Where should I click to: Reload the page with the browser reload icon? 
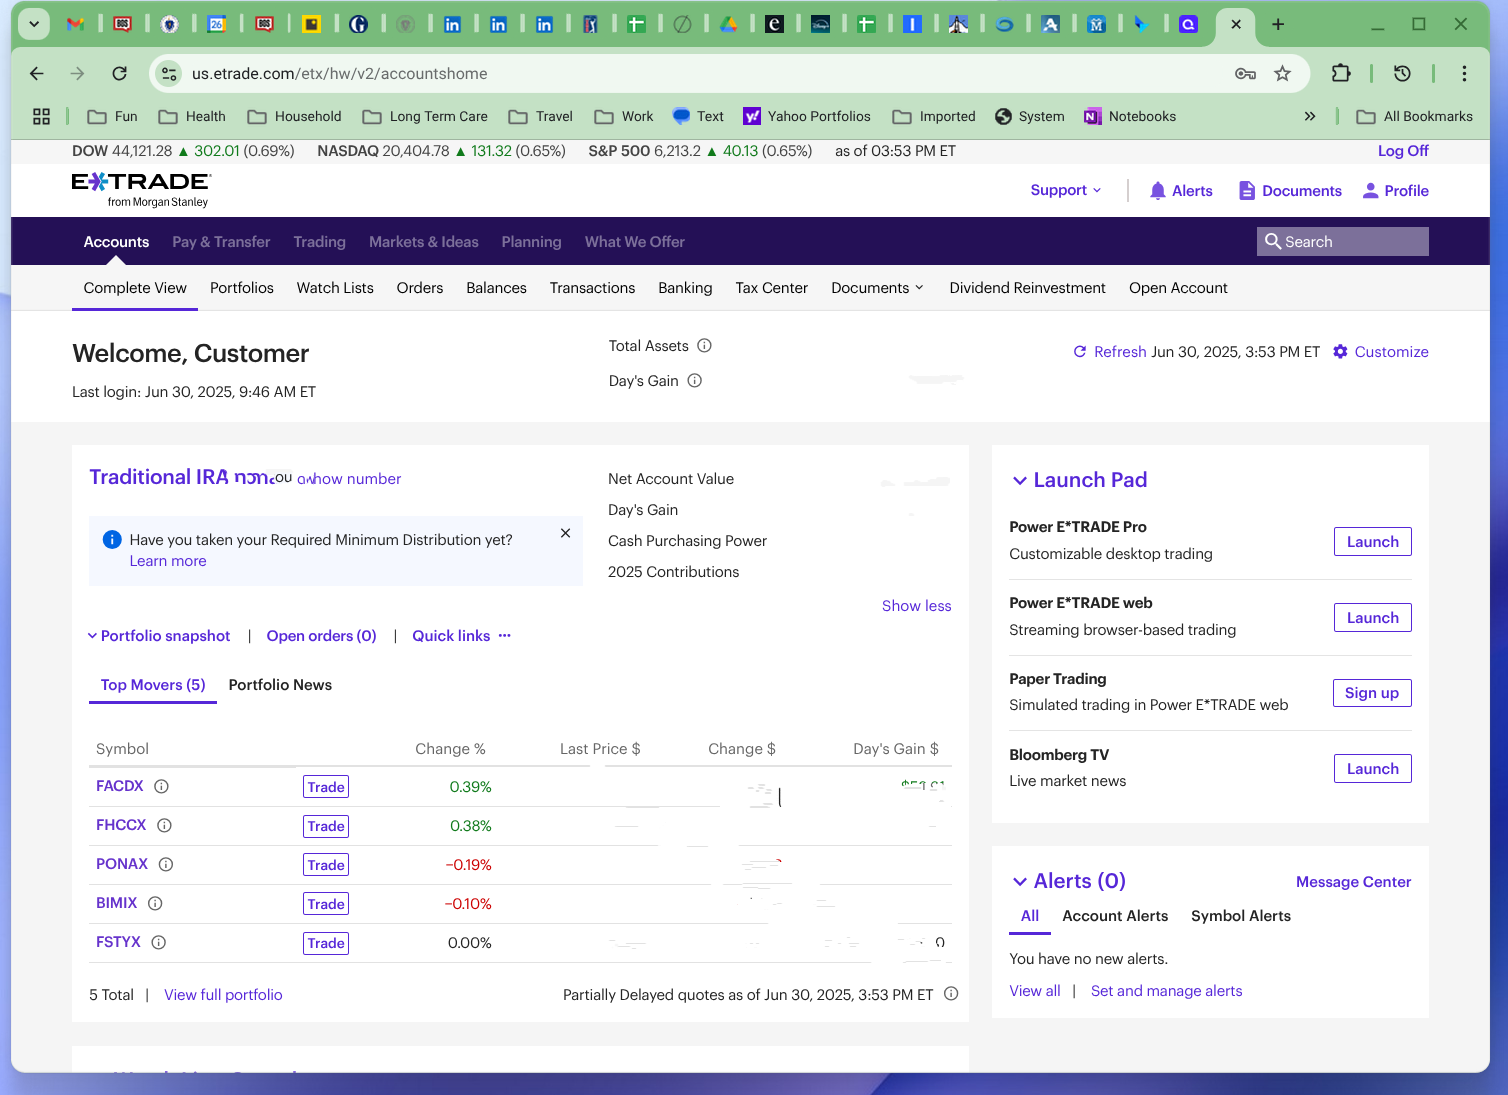pyautogui.click(x=120, y=73)
